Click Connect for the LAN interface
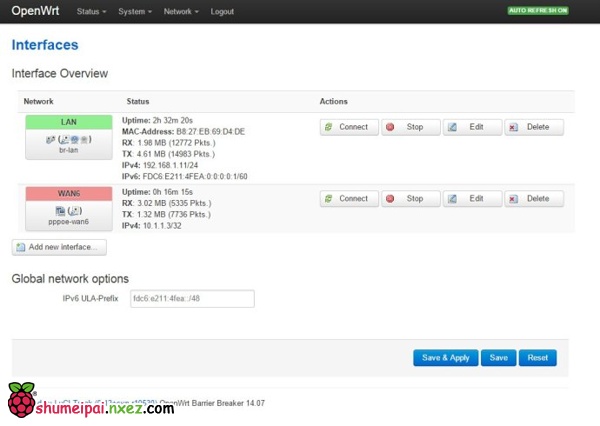Viewport: 600px width, 426px height. pos(349,127)
